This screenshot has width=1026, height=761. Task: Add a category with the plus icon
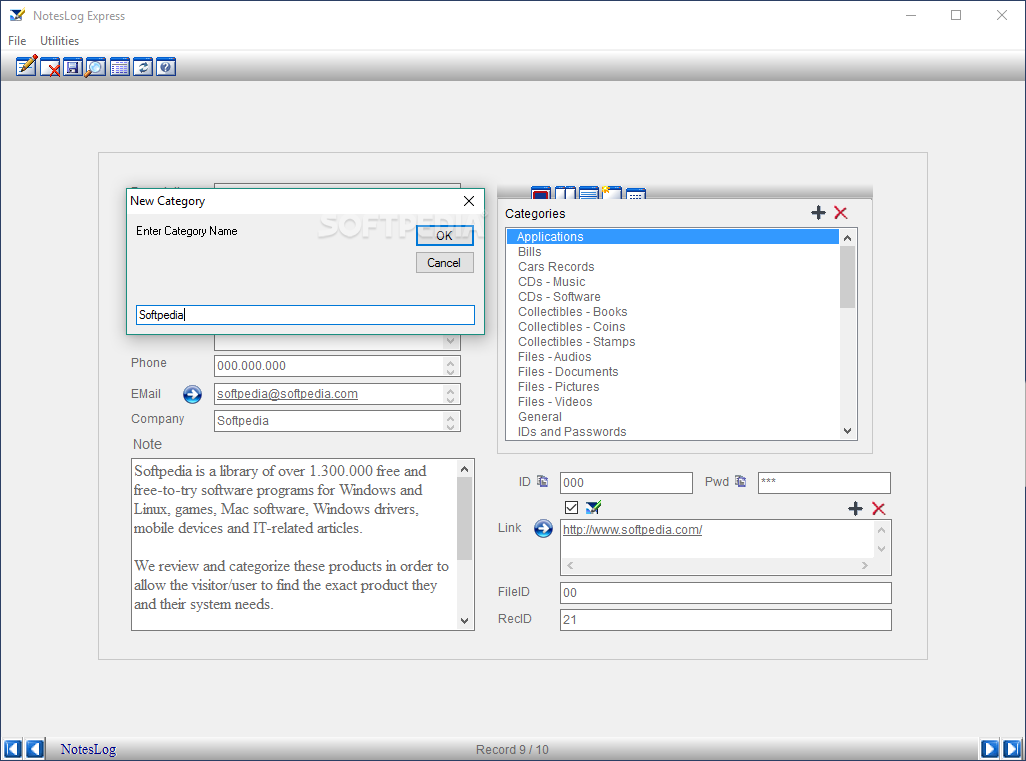818,213
